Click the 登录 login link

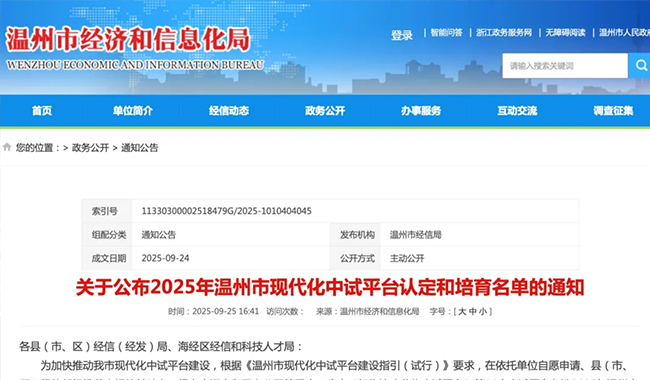click(402, 35)
